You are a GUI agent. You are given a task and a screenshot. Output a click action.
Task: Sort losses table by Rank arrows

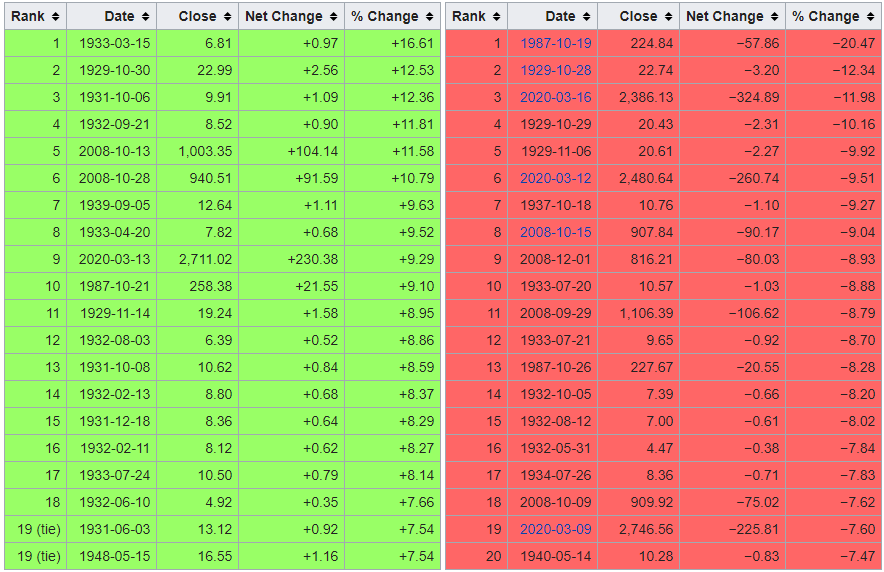[496, 17]
